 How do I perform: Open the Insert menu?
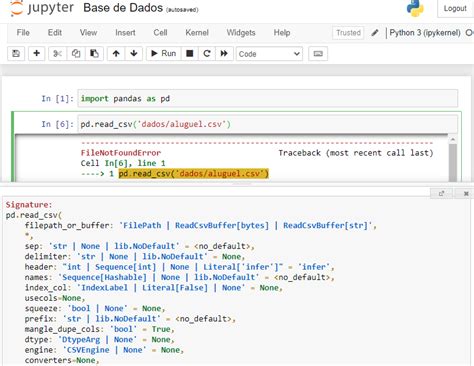pyautogui.click(x=125, y=33)
